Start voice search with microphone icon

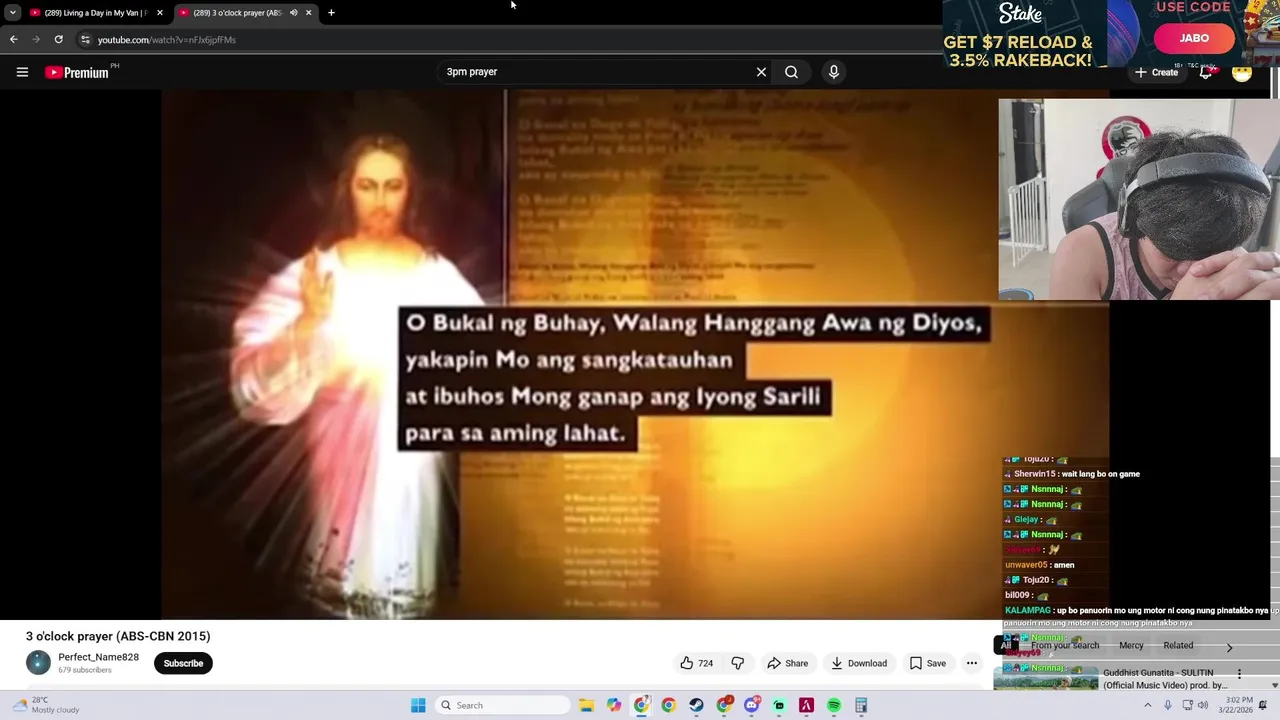(x=833, y=72)
